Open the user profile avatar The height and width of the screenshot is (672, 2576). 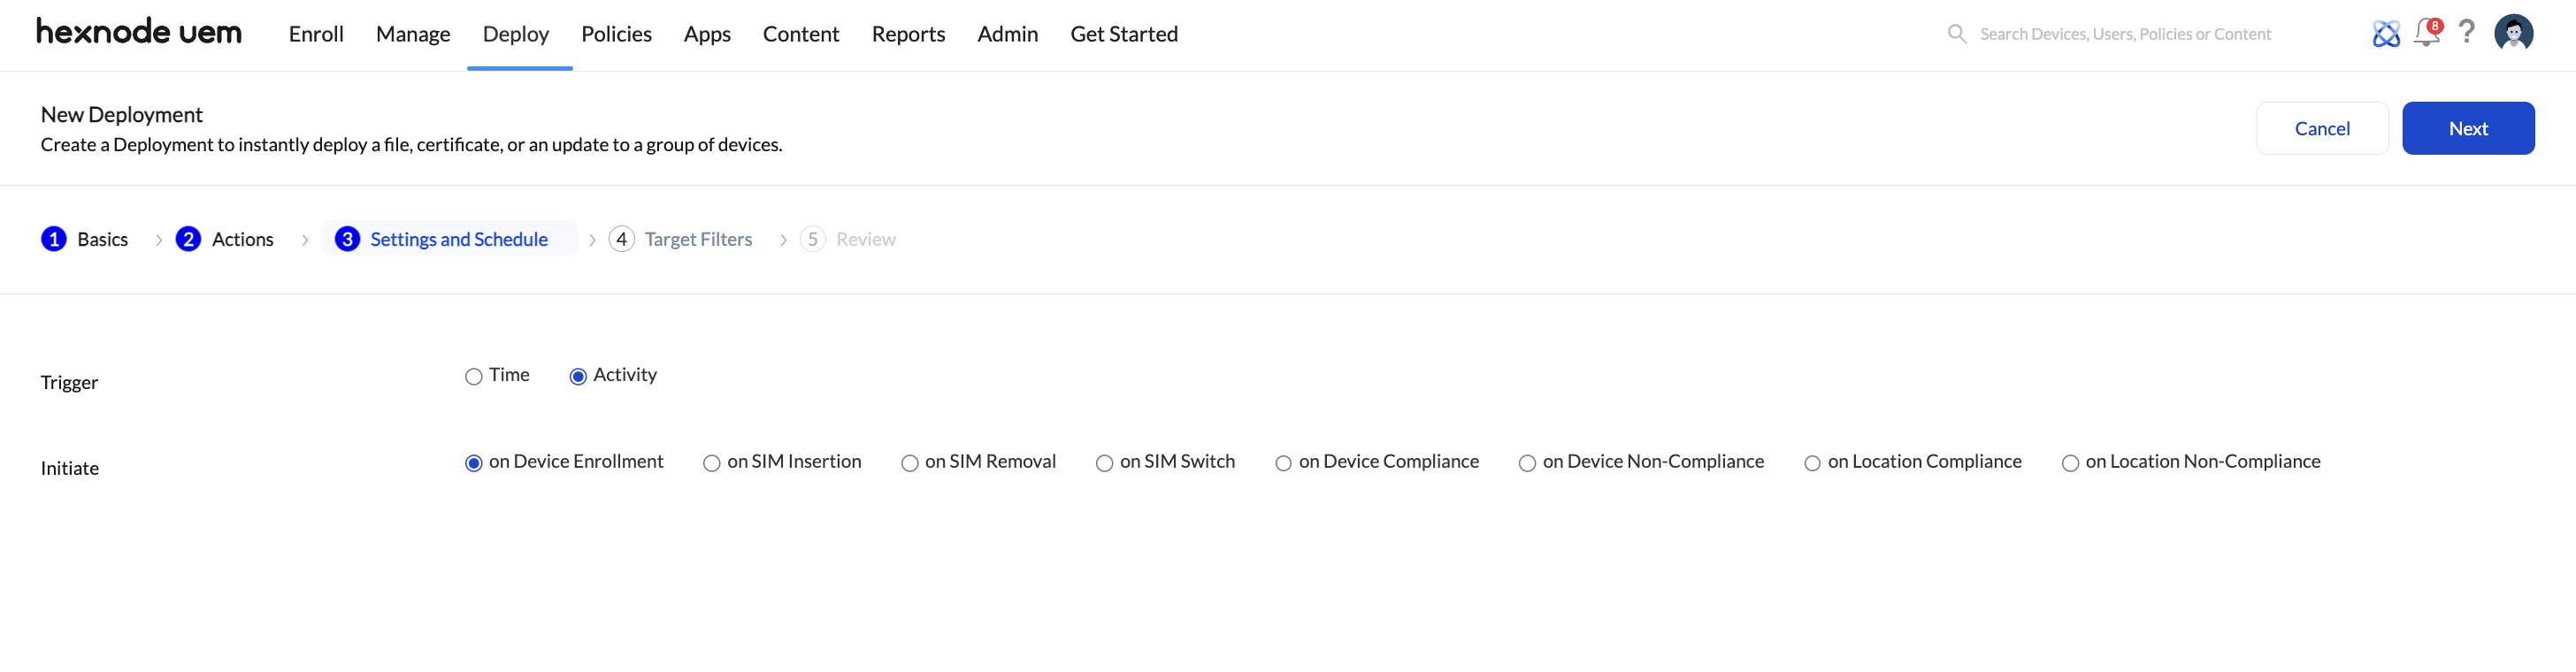coord(2513,33)
